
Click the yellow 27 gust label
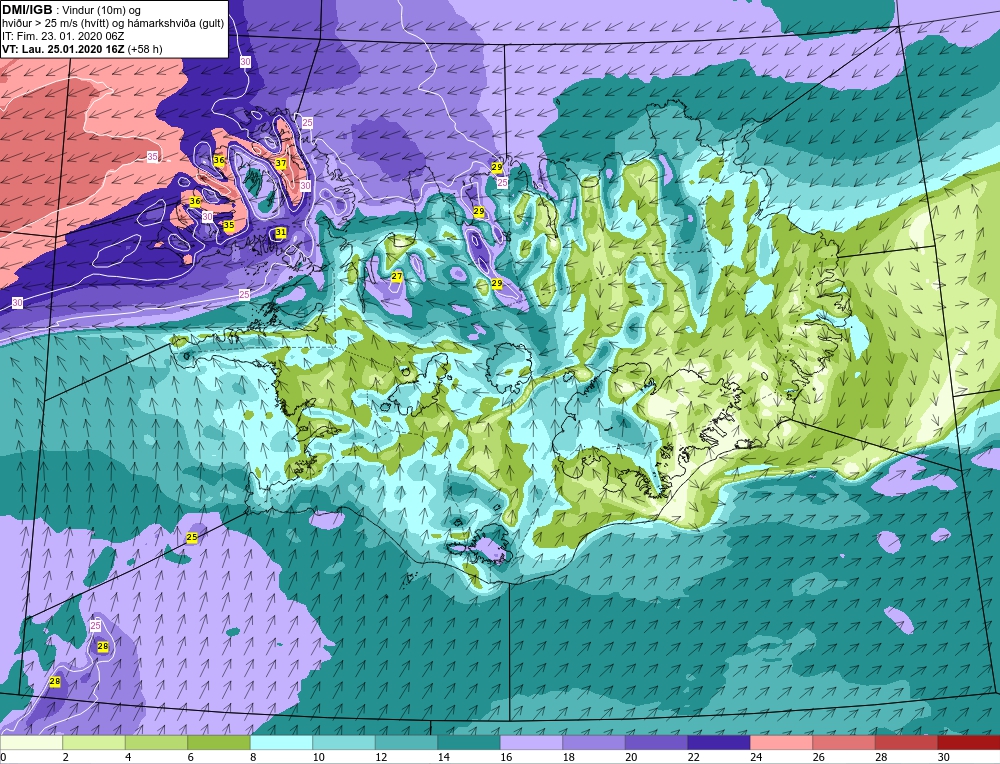click(x=397, y=276)
